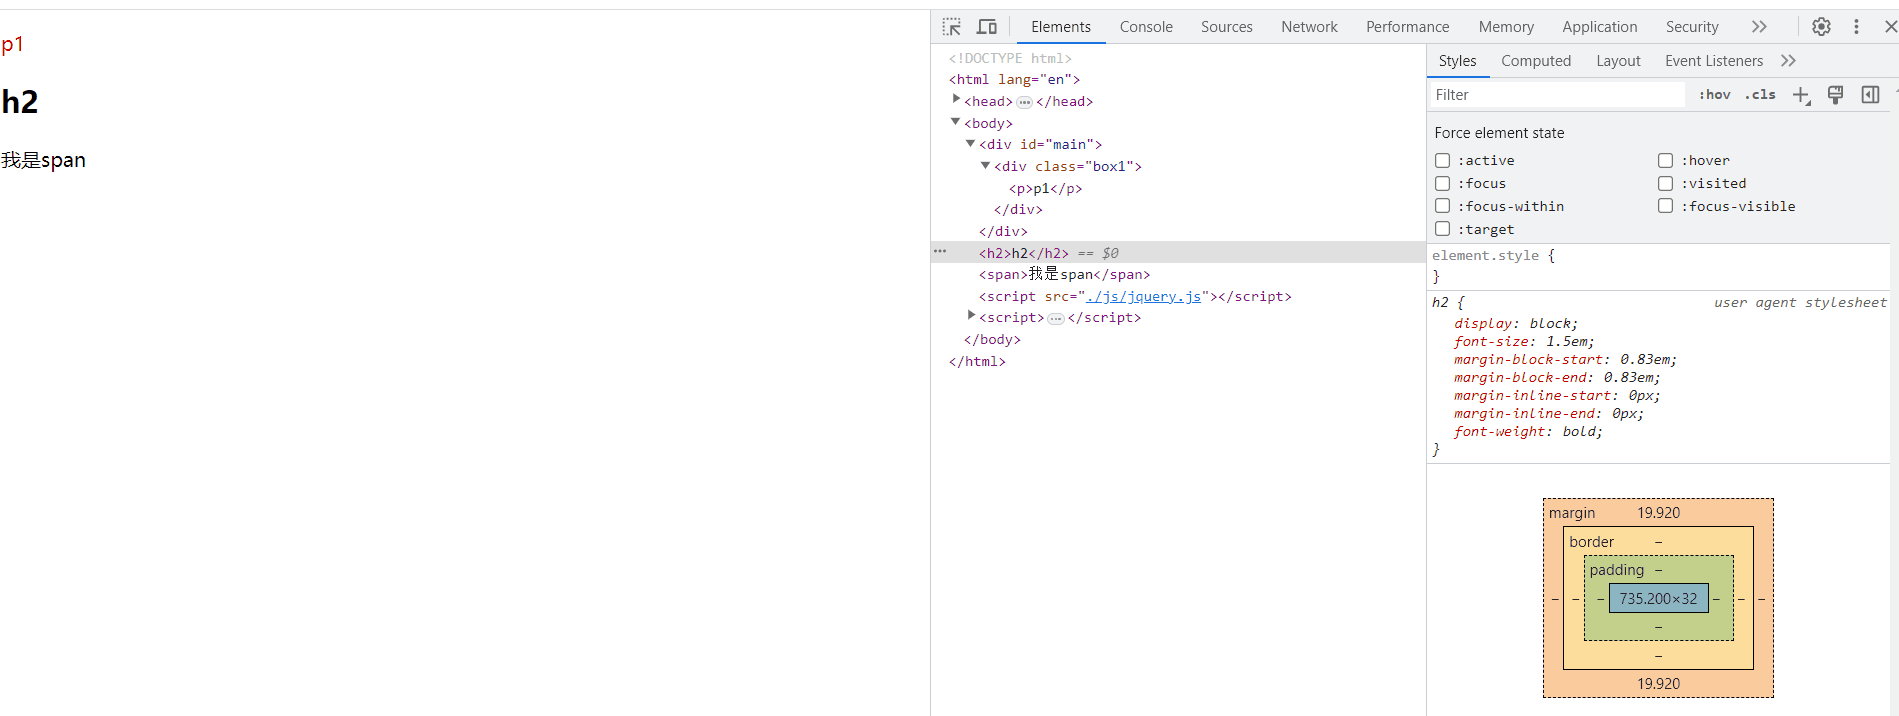Viewport: 1899px width, 716px height.
Task: Enable the :focus-visible state checkbox
Action: [x=1665, y=206]
